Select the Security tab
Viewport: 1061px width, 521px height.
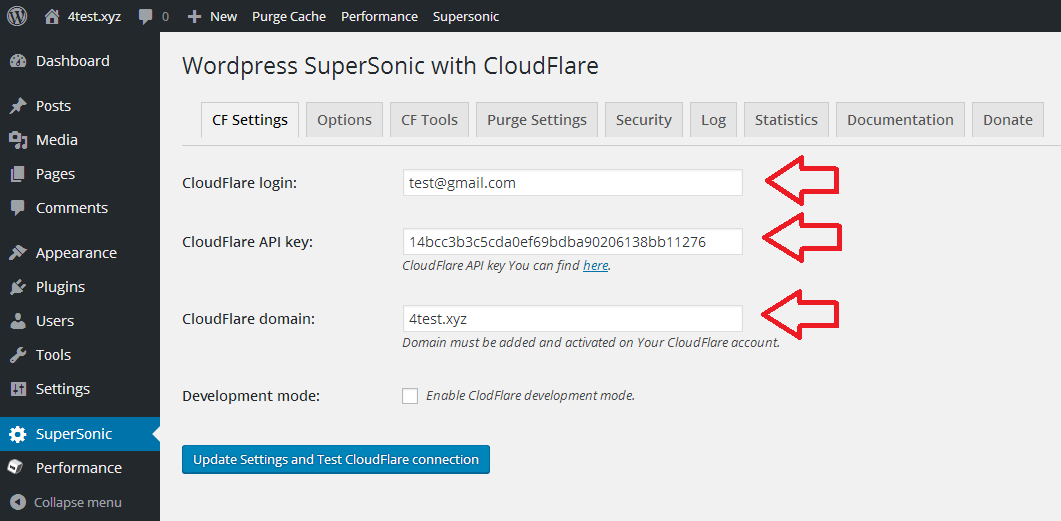[644, 120]
